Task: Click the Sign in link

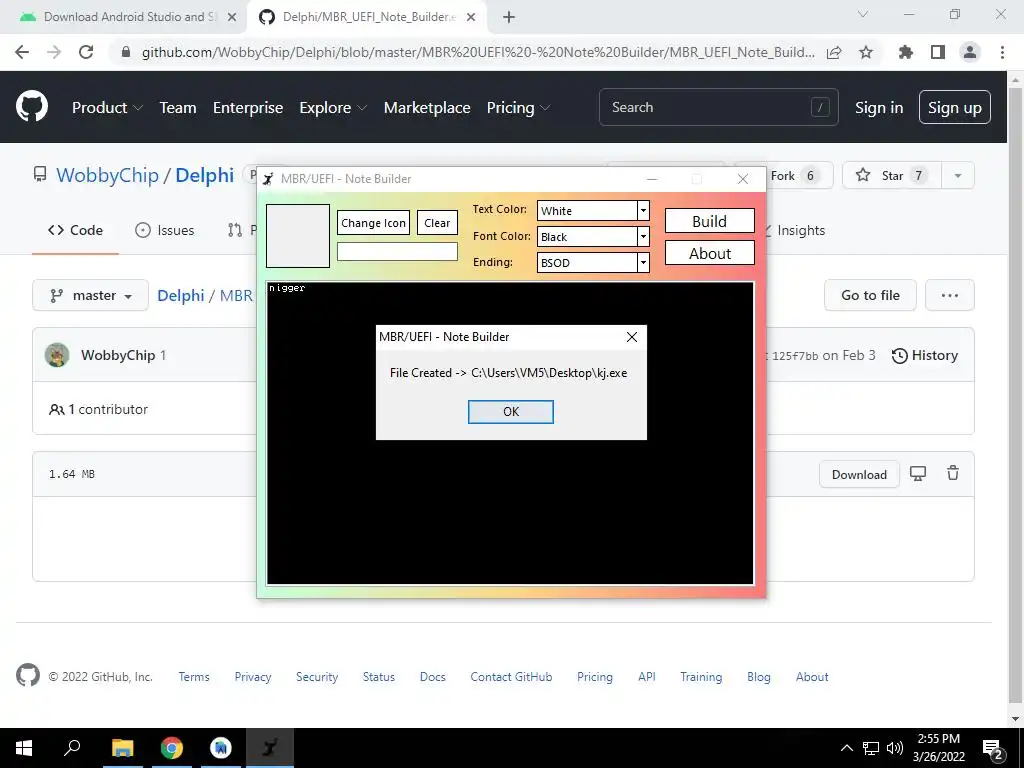Action: coord(879,108)
